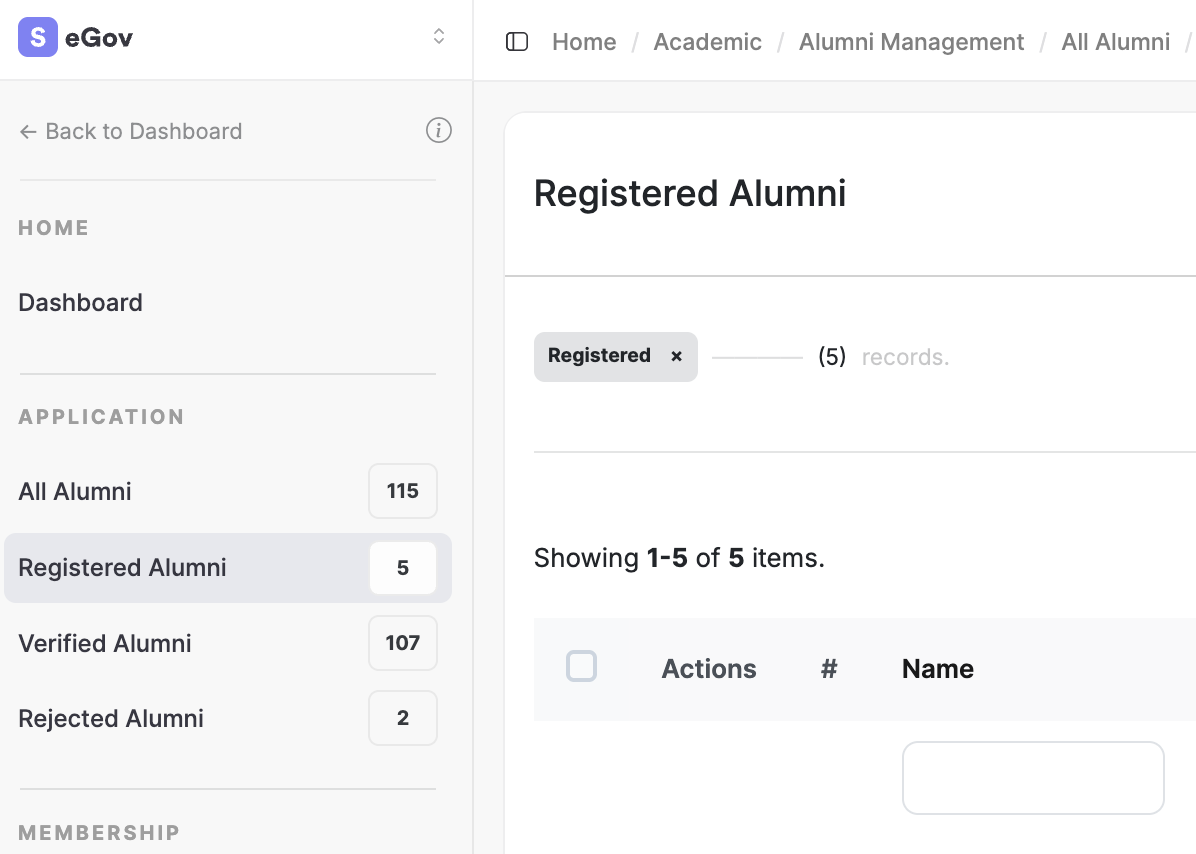Click the # column header
Image resolution: width=1196 pixels, height=854 pixels.
click(828, 669)
